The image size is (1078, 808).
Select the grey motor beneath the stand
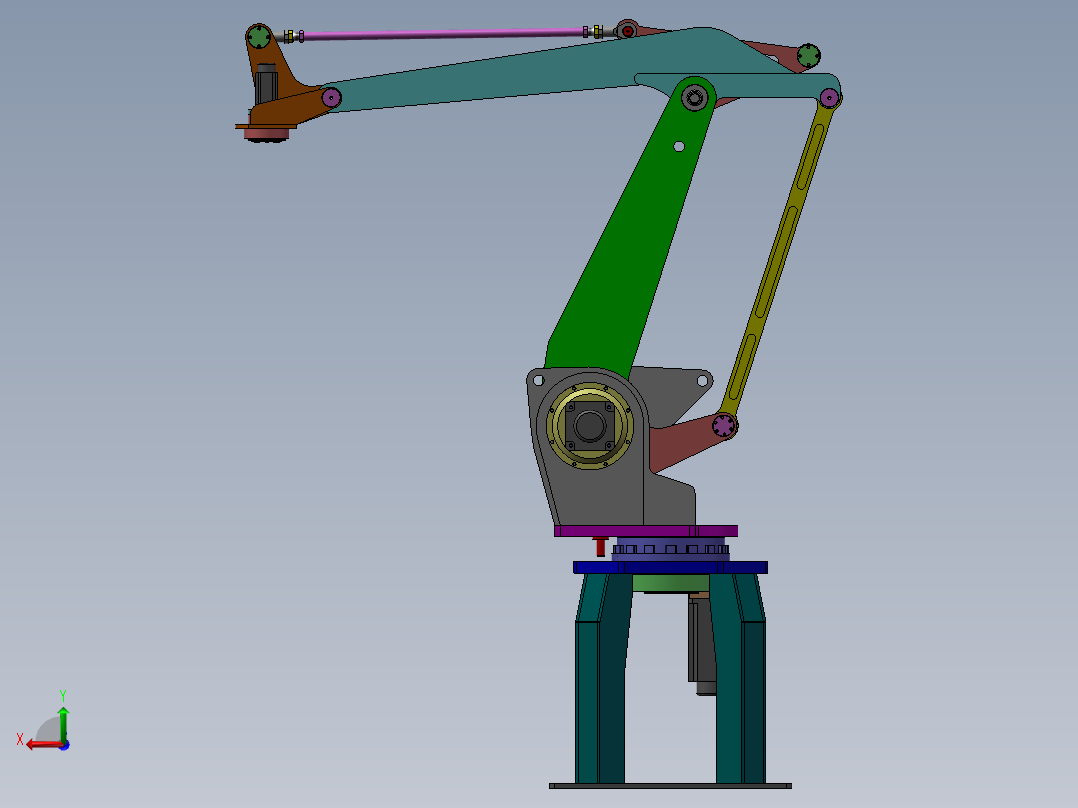coord(702,643)
